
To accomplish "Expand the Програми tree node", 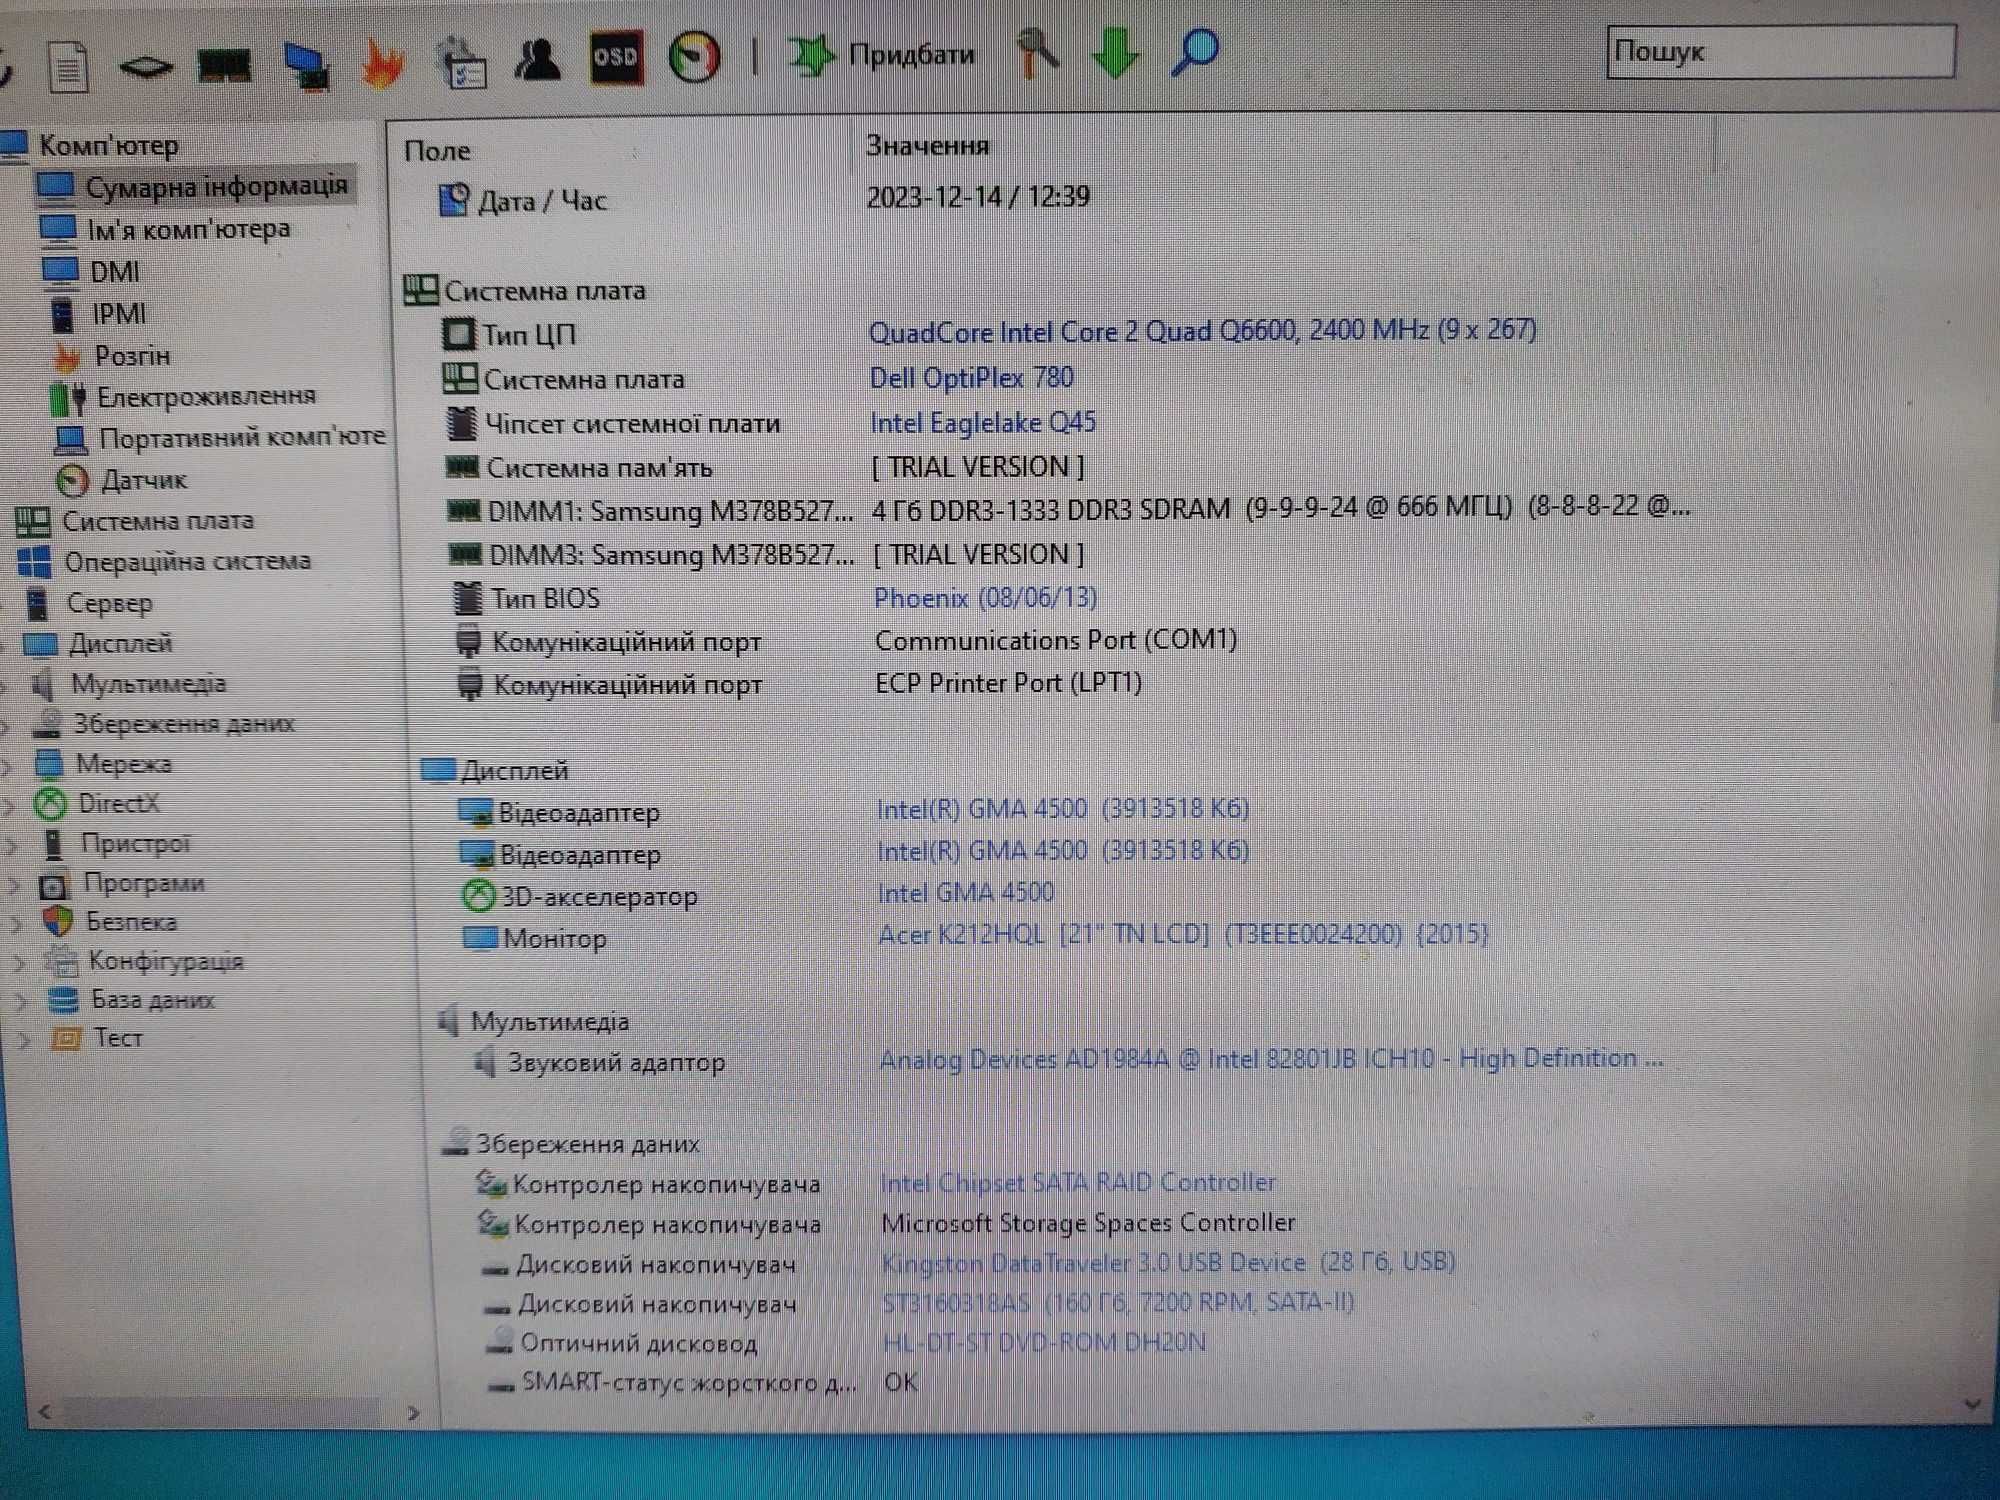I will coord(13,885).
